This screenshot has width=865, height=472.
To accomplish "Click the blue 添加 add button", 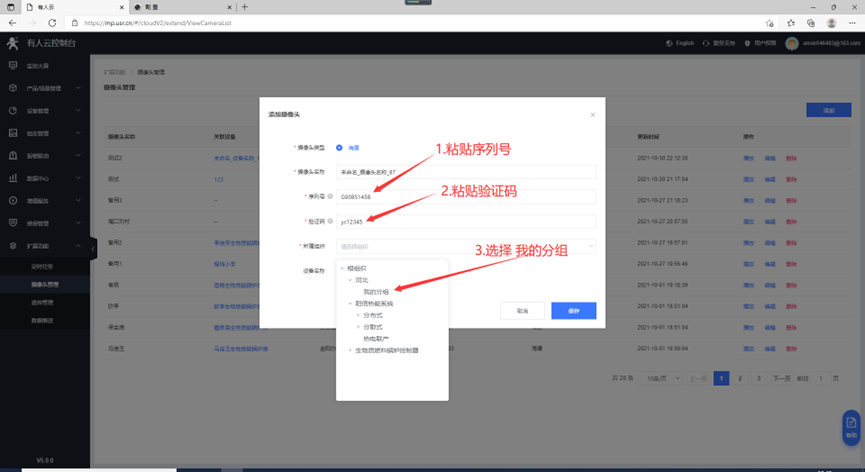I will click(829, 110).
